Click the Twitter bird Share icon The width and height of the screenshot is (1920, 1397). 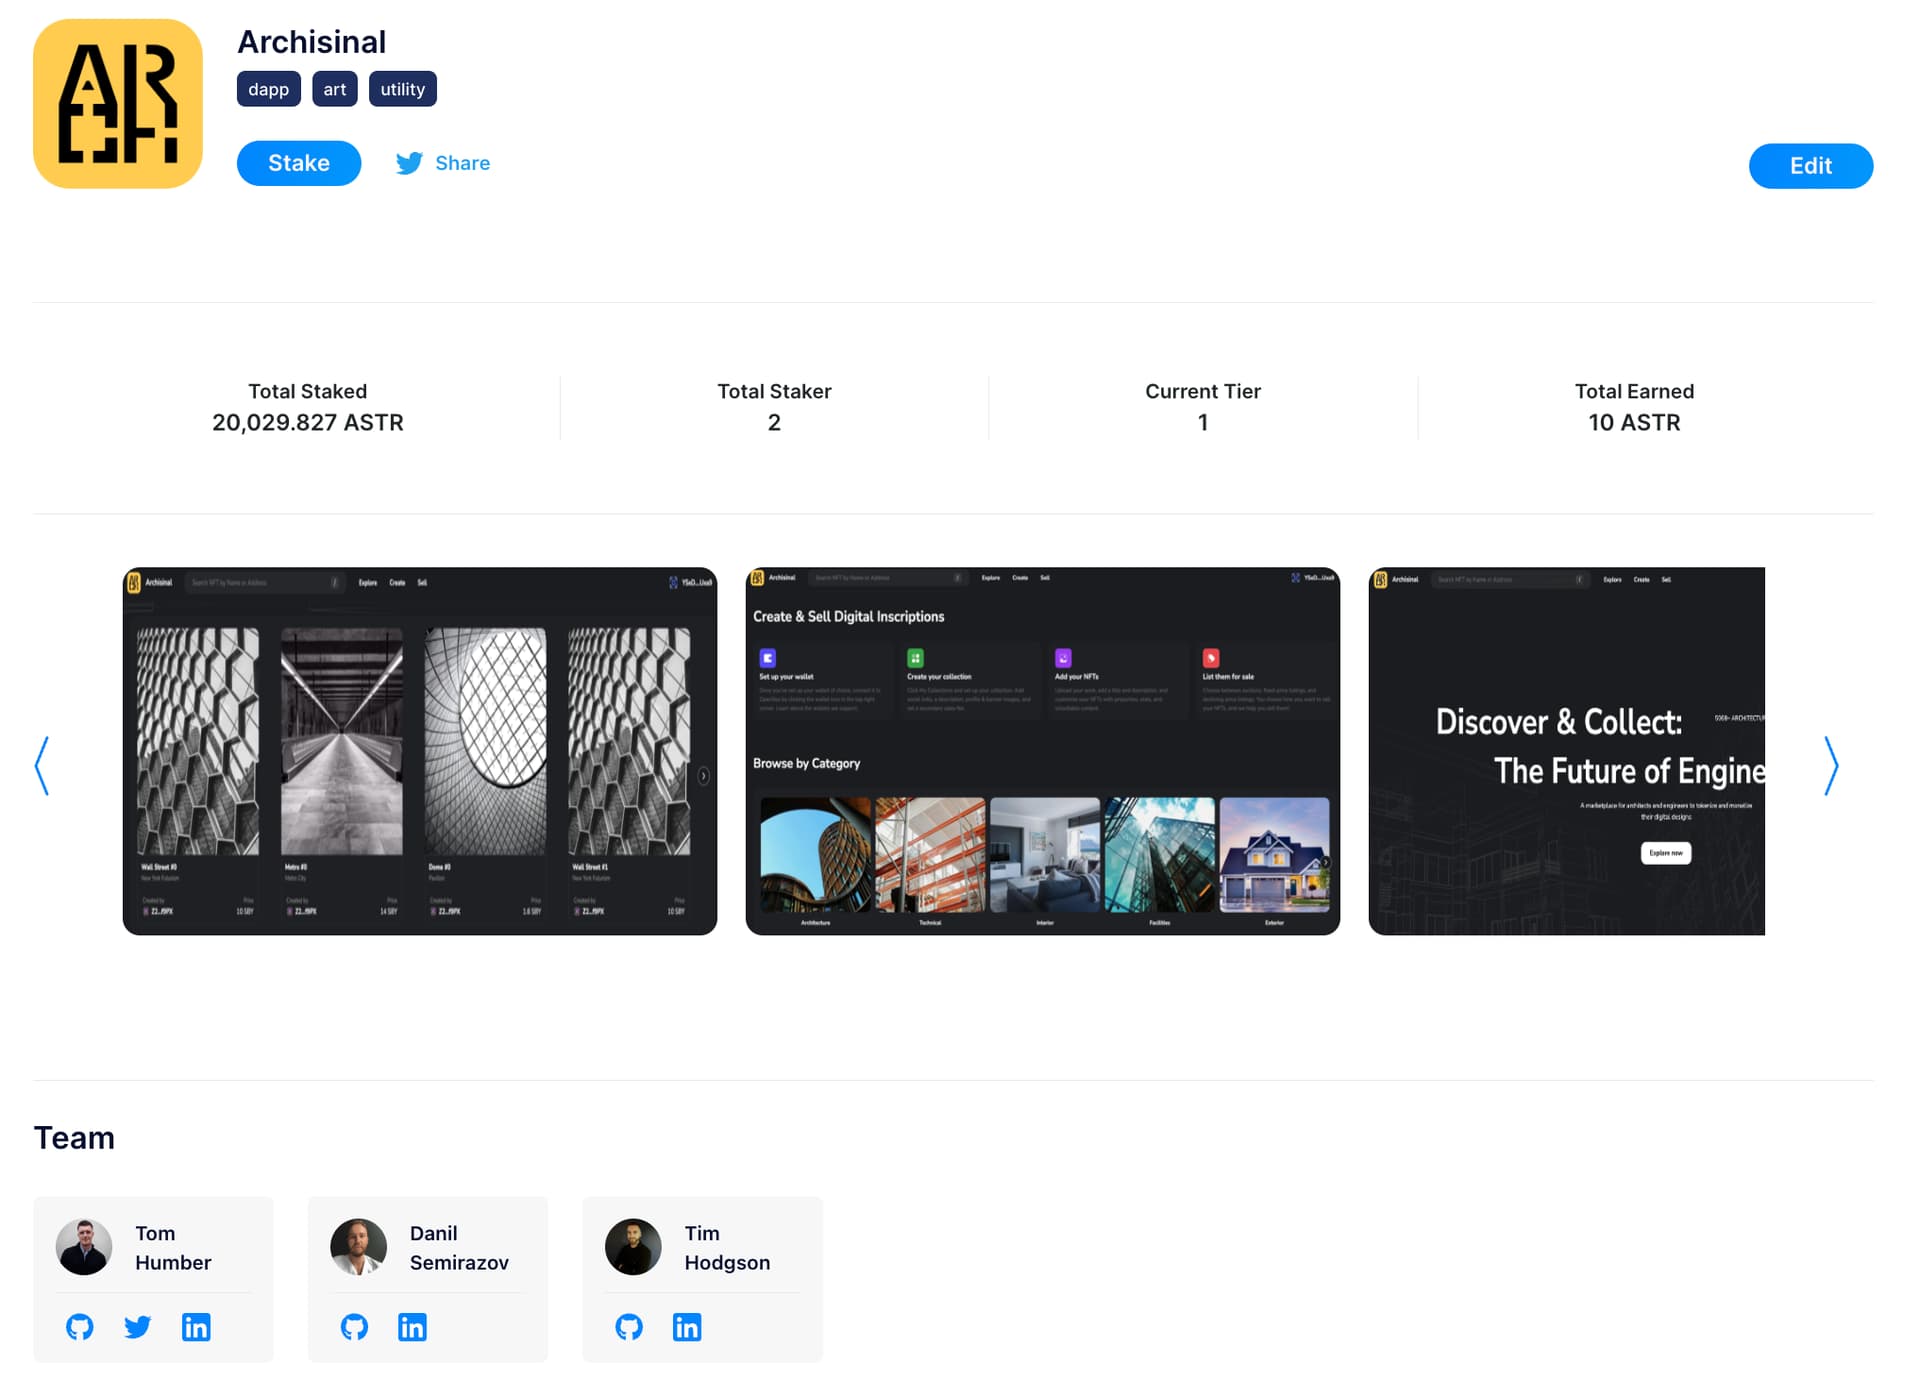(x=409, y=163)
